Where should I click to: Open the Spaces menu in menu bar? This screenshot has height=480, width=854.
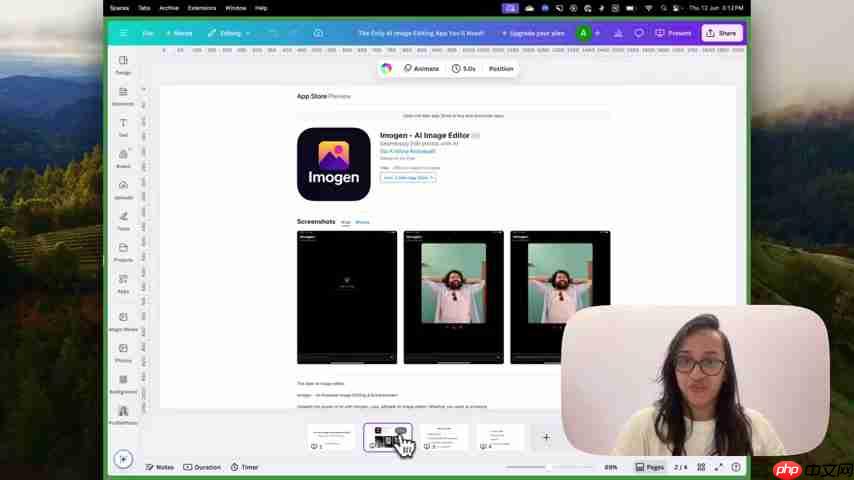point(119,8)
